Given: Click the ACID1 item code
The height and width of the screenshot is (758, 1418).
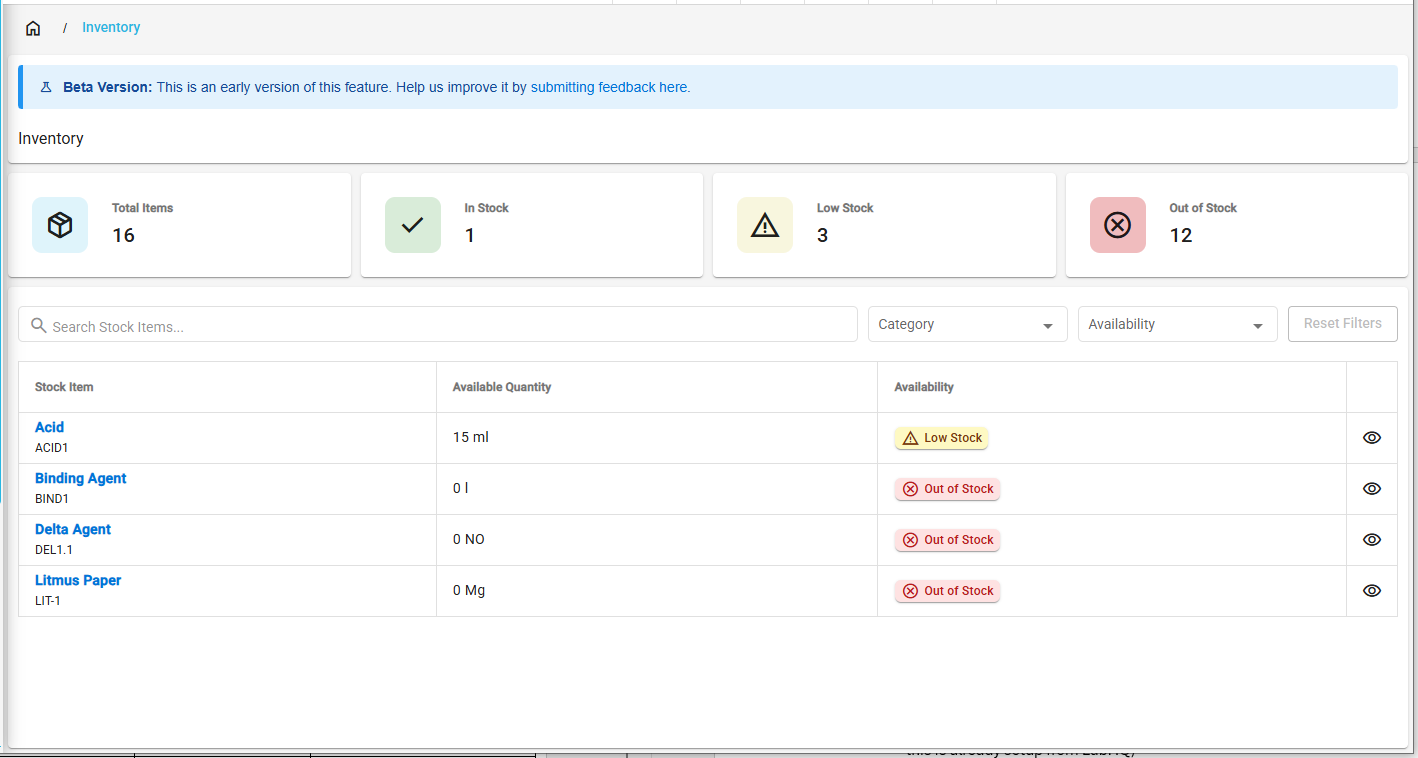Looking at the screenshot, I should click(x=52, y=448).
